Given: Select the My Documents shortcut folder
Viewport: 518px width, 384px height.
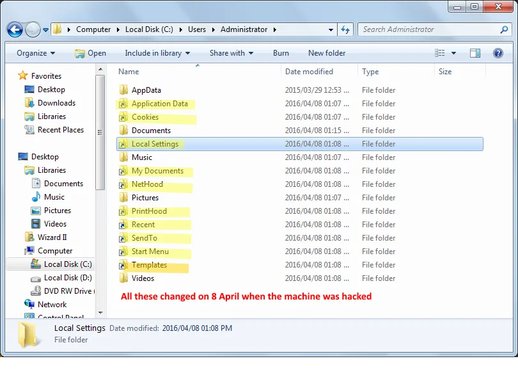Looking at the screenshot, I should (x=151, y=171).
